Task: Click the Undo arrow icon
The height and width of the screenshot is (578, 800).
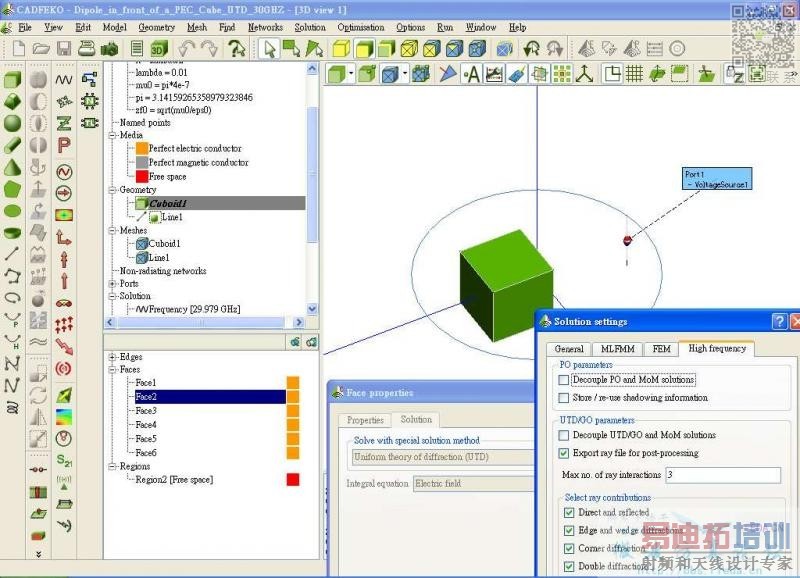Action: (186, 49)
